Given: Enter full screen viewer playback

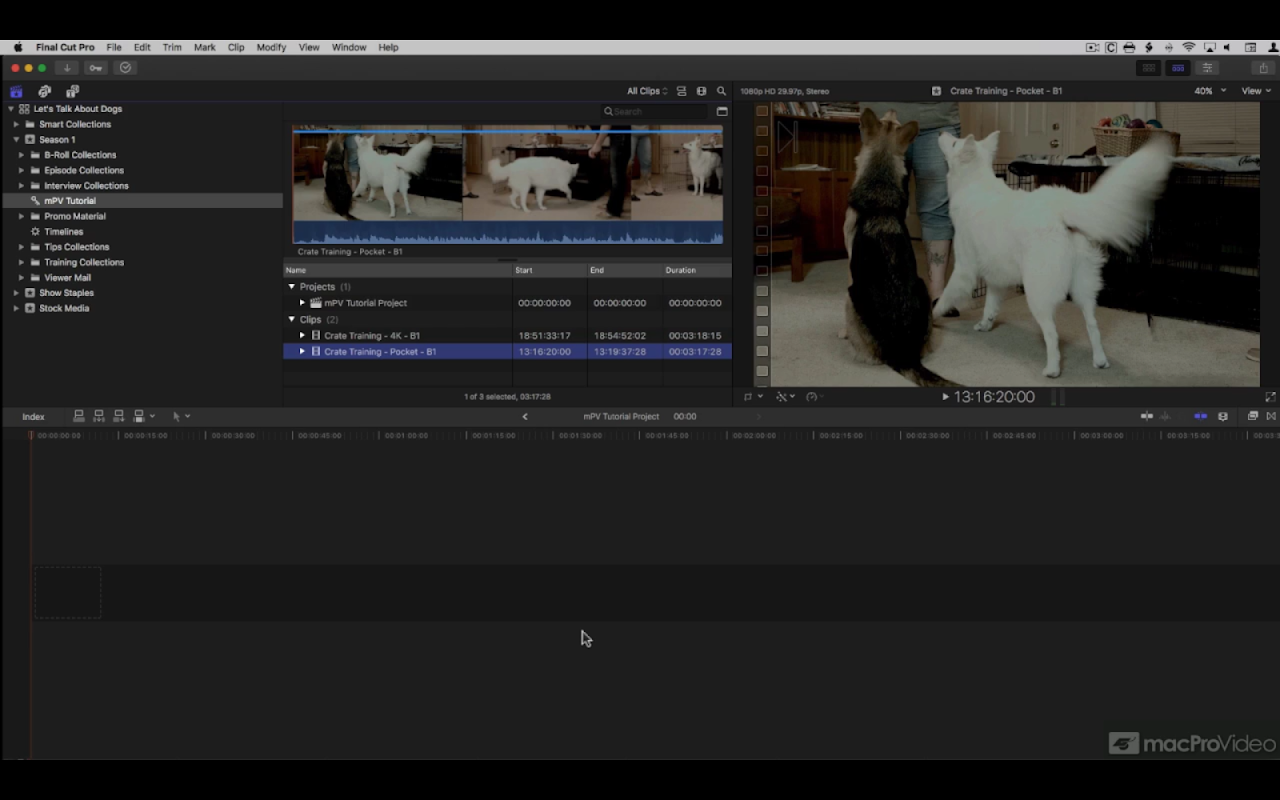Looking at the screenshot, I should click(x=1270, y=397).
